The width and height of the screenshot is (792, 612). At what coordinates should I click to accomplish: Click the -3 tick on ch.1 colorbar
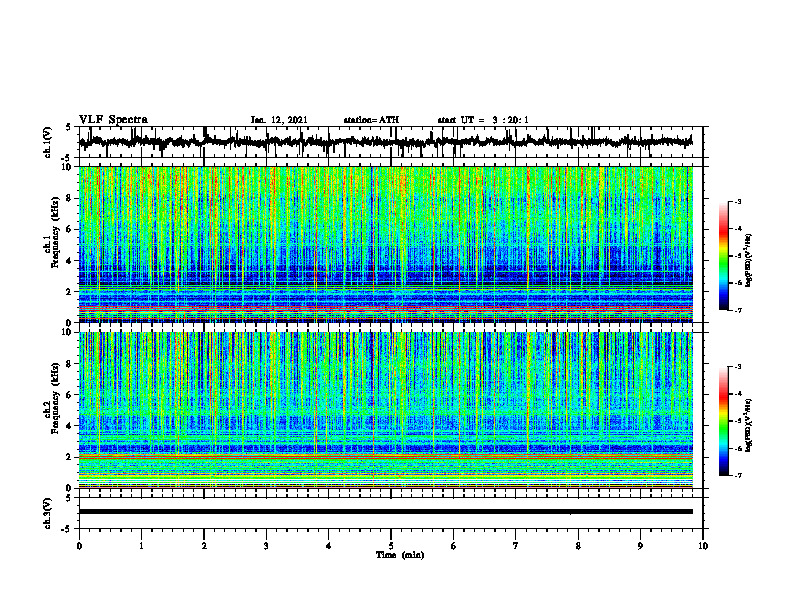[x=738, y=201]
